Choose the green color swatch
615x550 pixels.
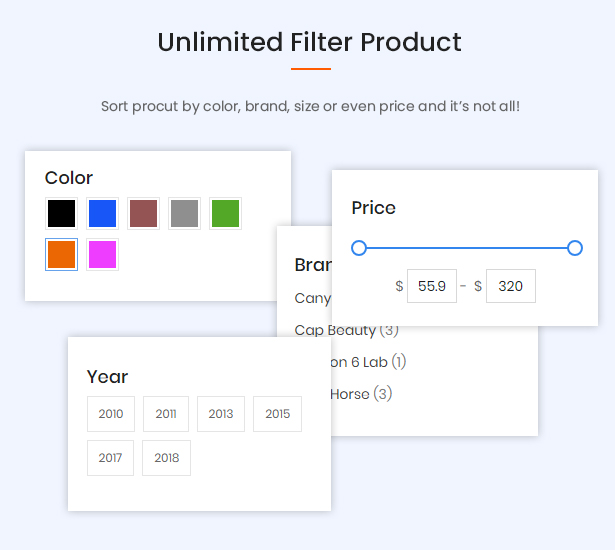pos(225,213)
